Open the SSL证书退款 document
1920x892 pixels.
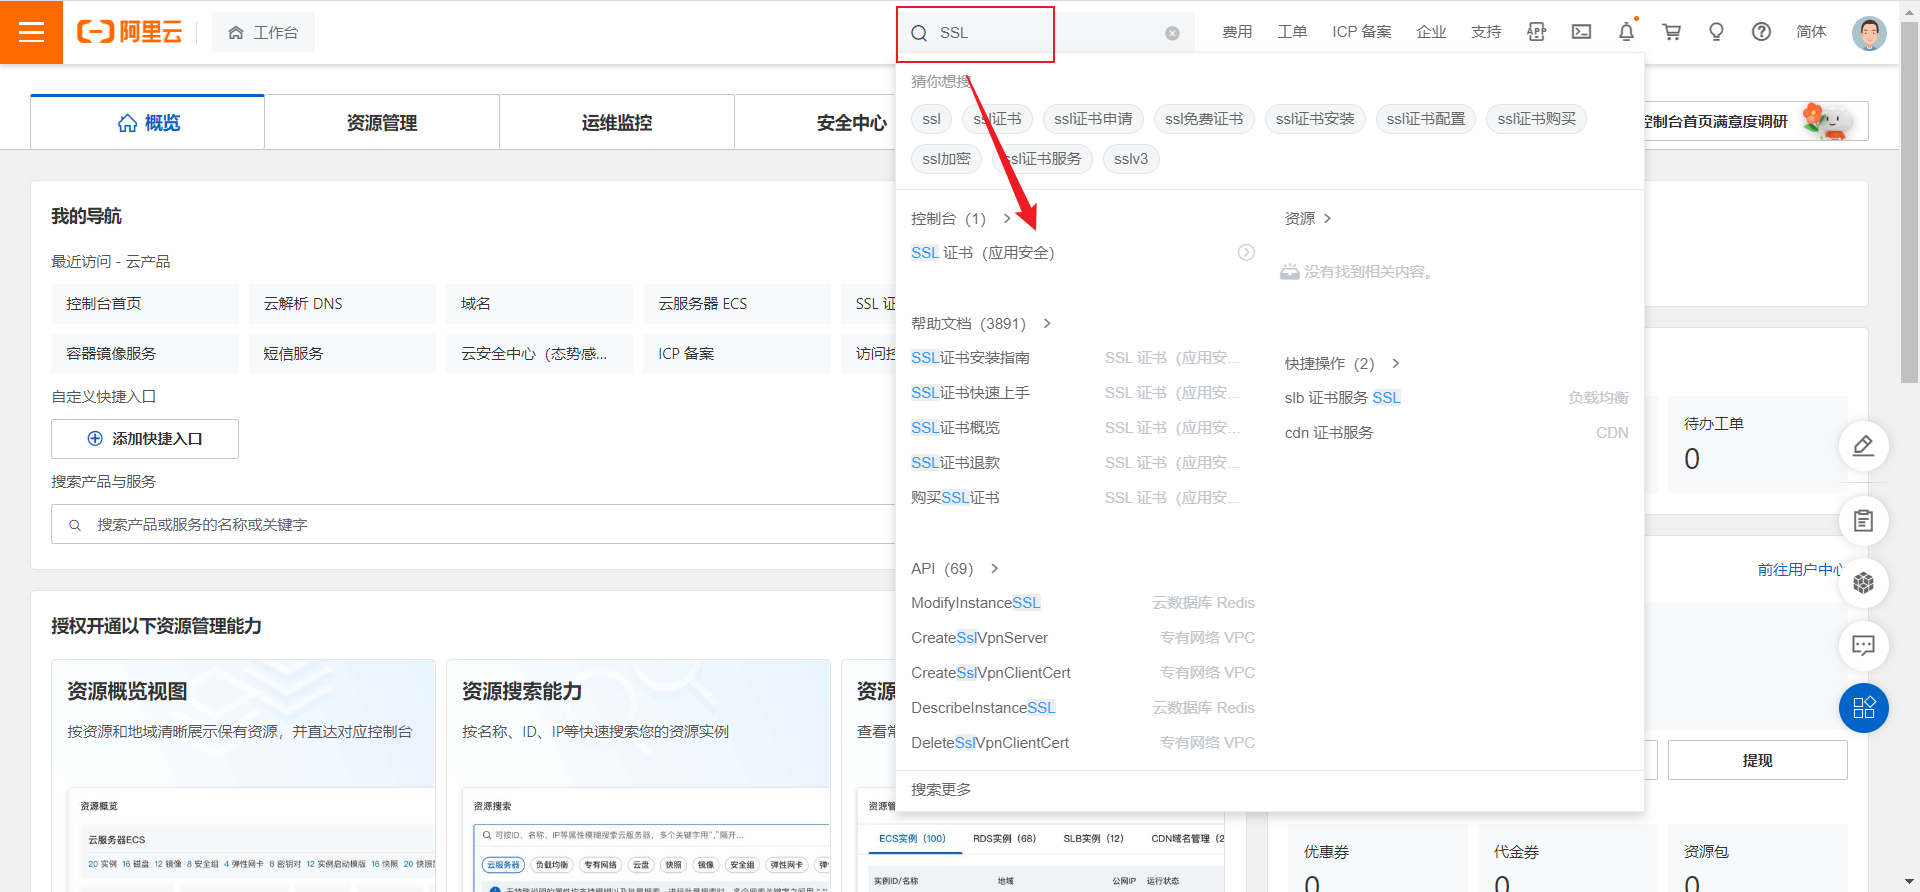point(955,463)
